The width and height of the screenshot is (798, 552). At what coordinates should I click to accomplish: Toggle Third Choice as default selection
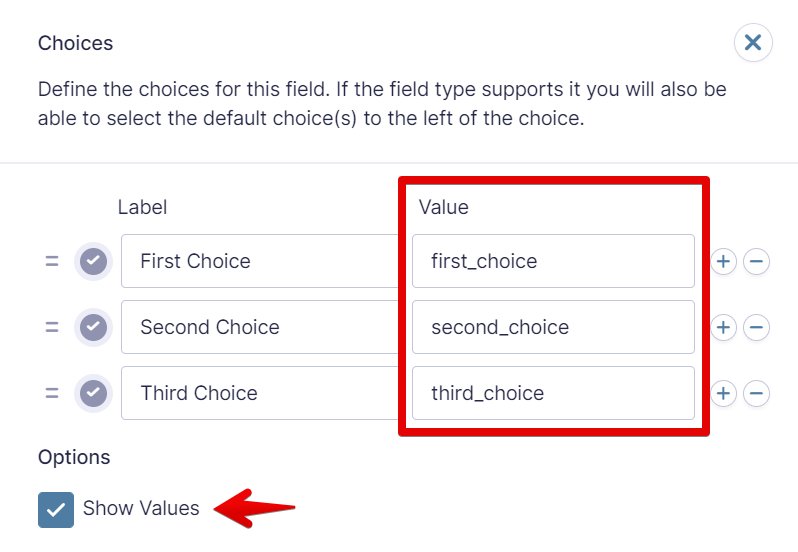click(93, 393)
